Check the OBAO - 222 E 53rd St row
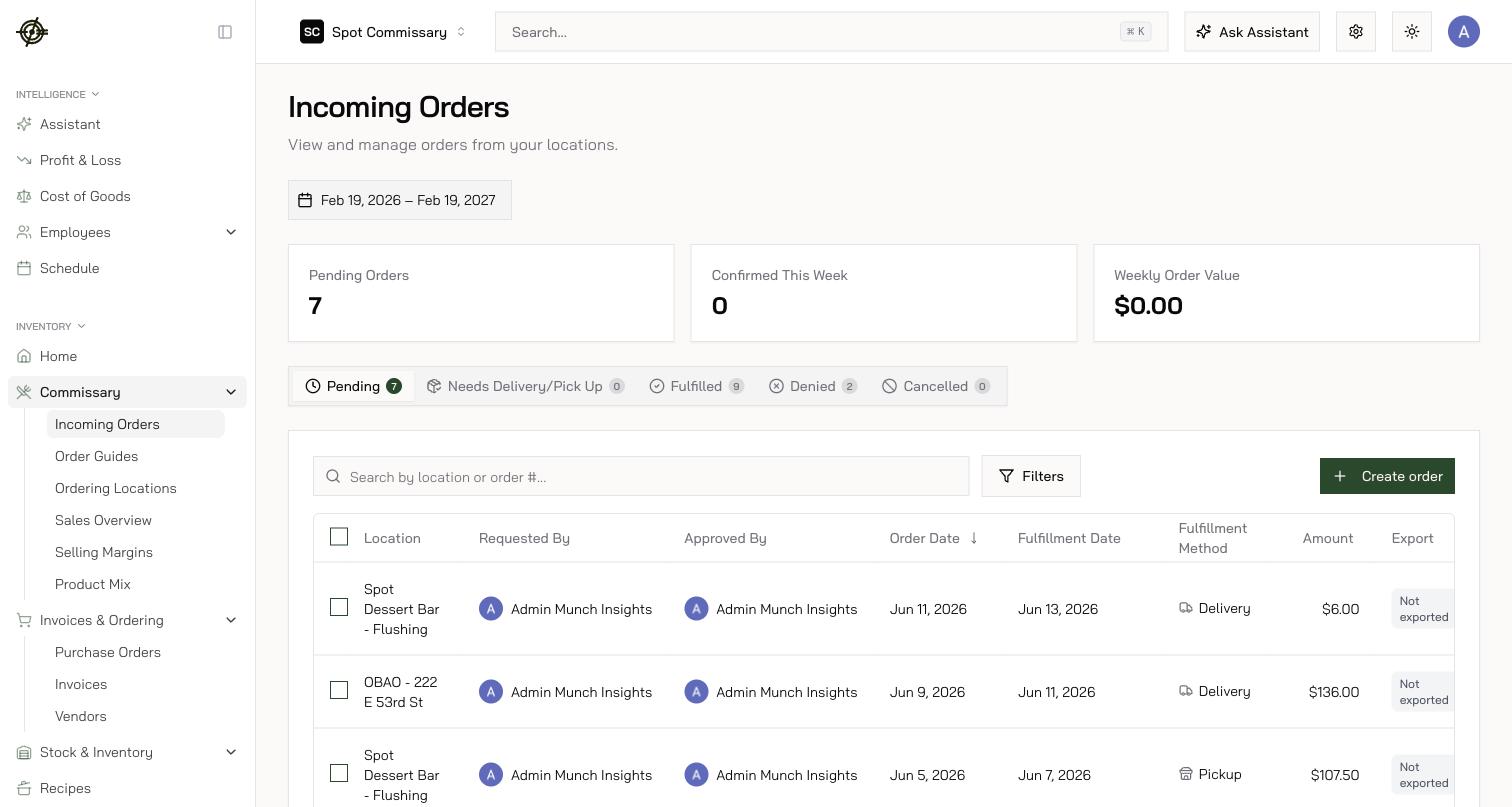 pyautogui.click(x=339, y=690)
